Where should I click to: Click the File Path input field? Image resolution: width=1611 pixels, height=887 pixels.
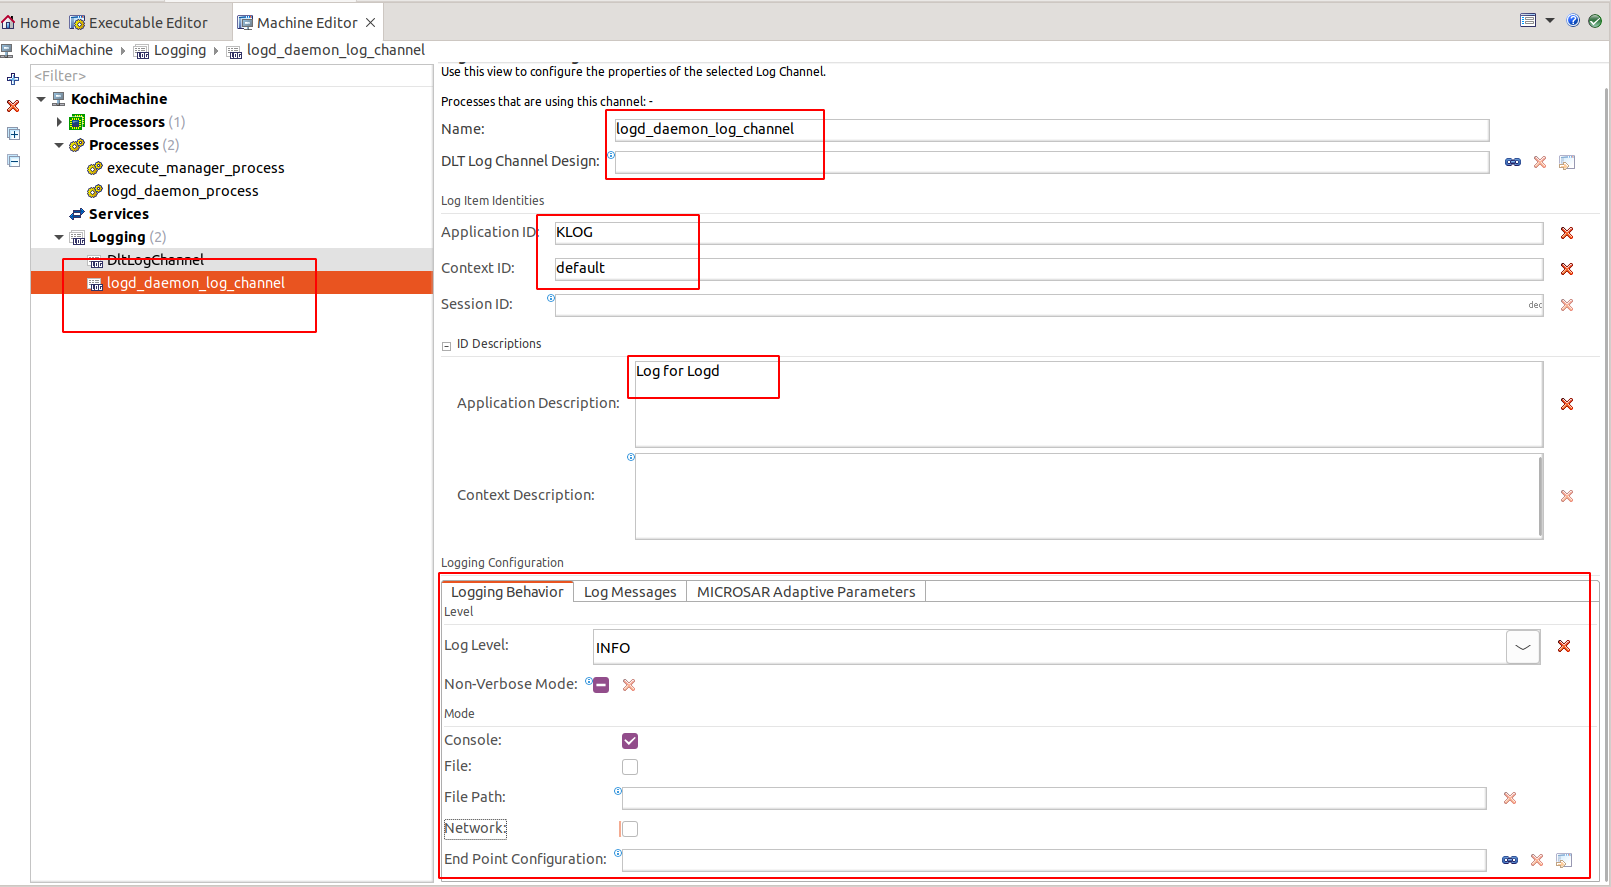[x=1054, y=798]
